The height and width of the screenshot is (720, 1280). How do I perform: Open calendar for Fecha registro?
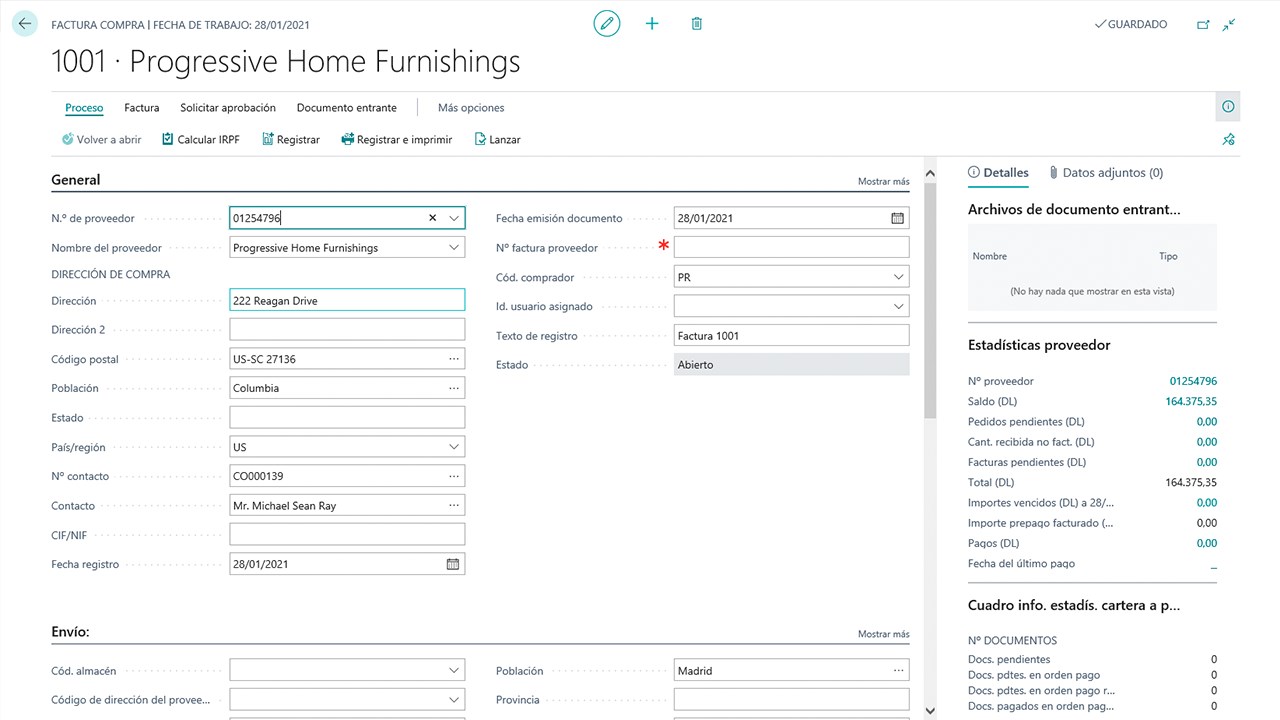(453, 564)
